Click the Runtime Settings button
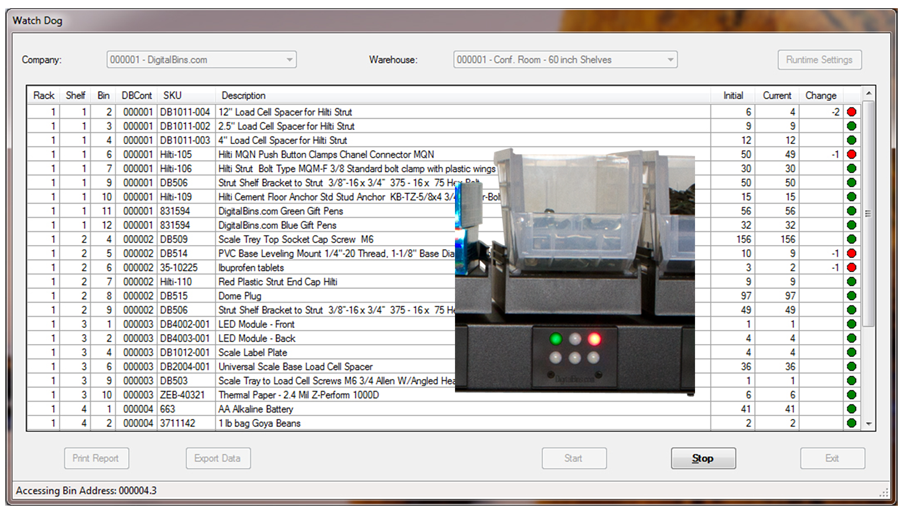 pyautogui.click(x=819, y=60)
